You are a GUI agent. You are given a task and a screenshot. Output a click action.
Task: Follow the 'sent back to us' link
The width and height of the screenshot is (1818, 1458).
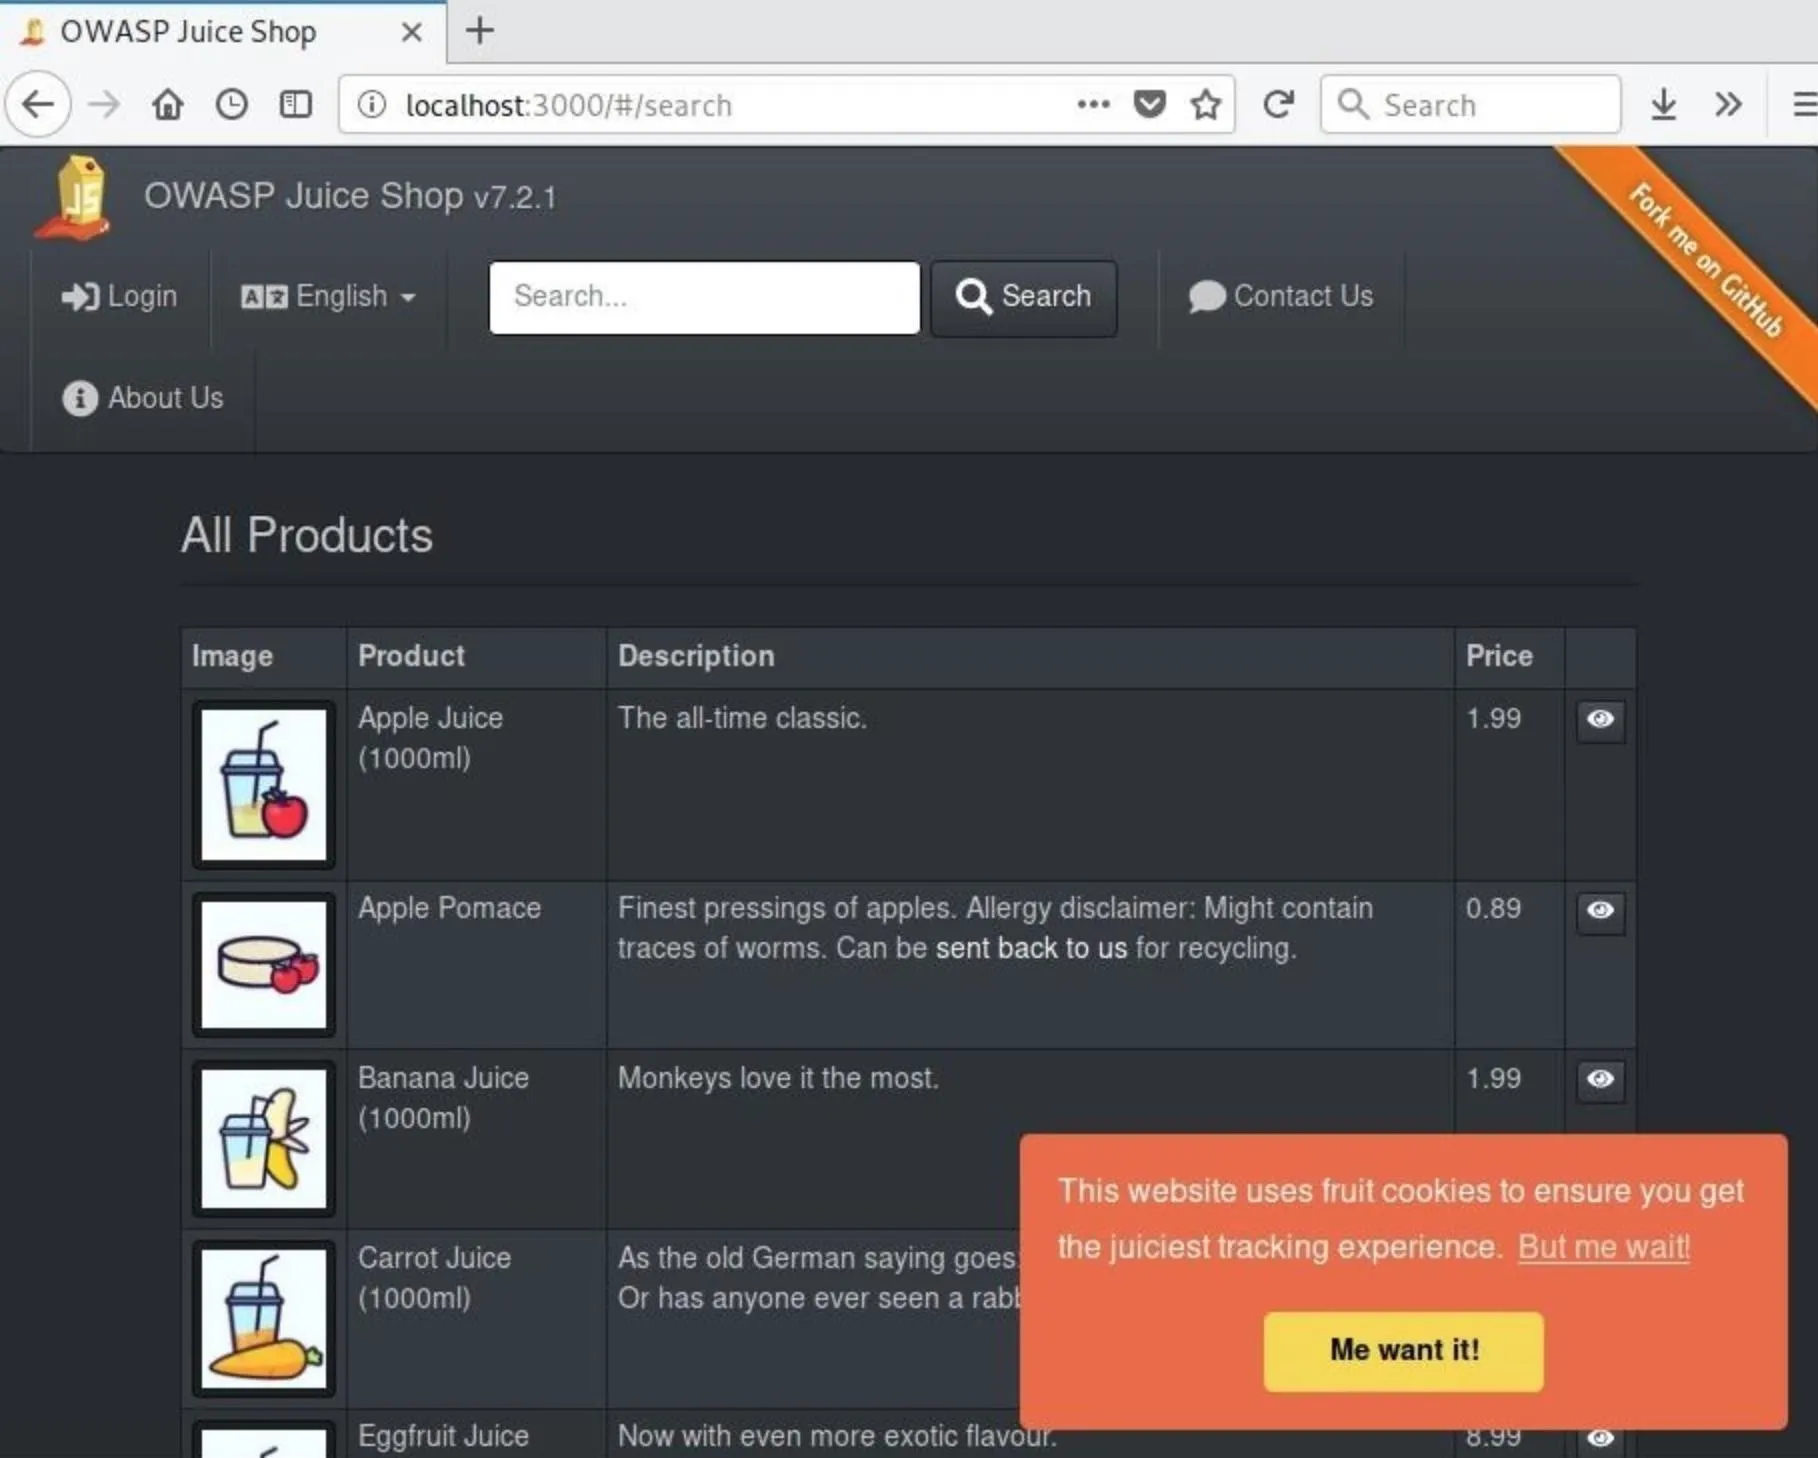point(1031,948)
